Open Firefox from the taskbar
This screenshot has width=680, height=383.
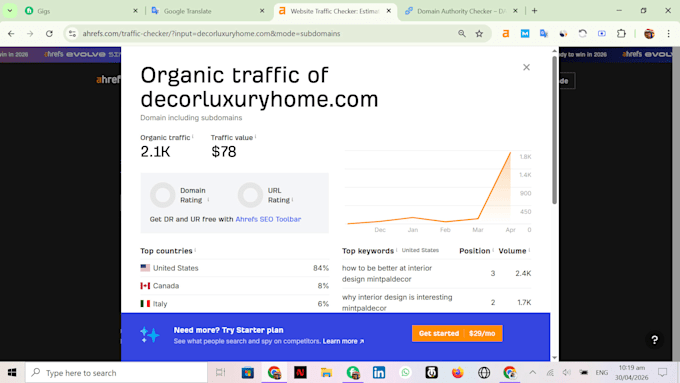coord(458,373)
